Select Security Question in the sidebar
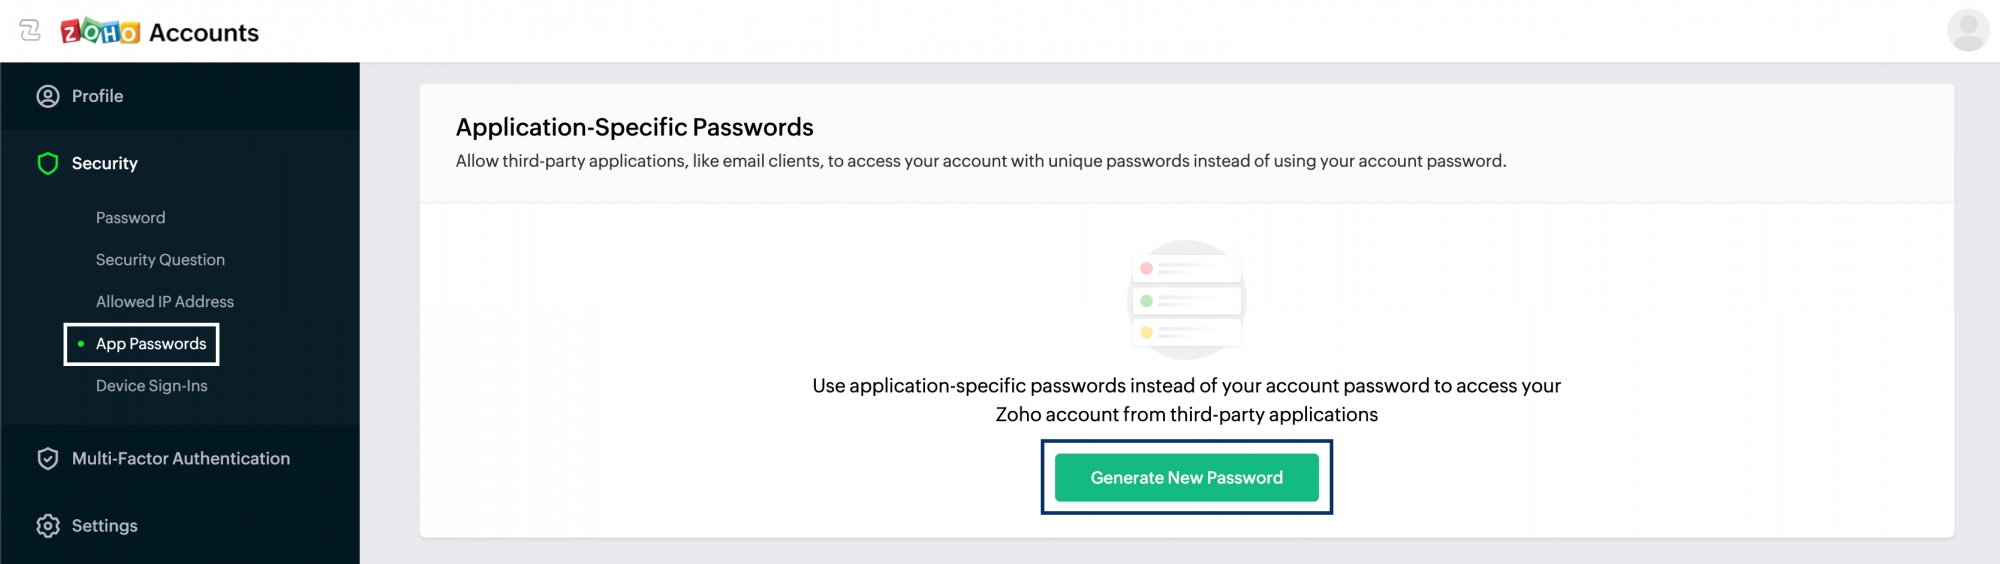This screenshot has width=2000, height=564. pyautogui.click(x=160, y=259)
